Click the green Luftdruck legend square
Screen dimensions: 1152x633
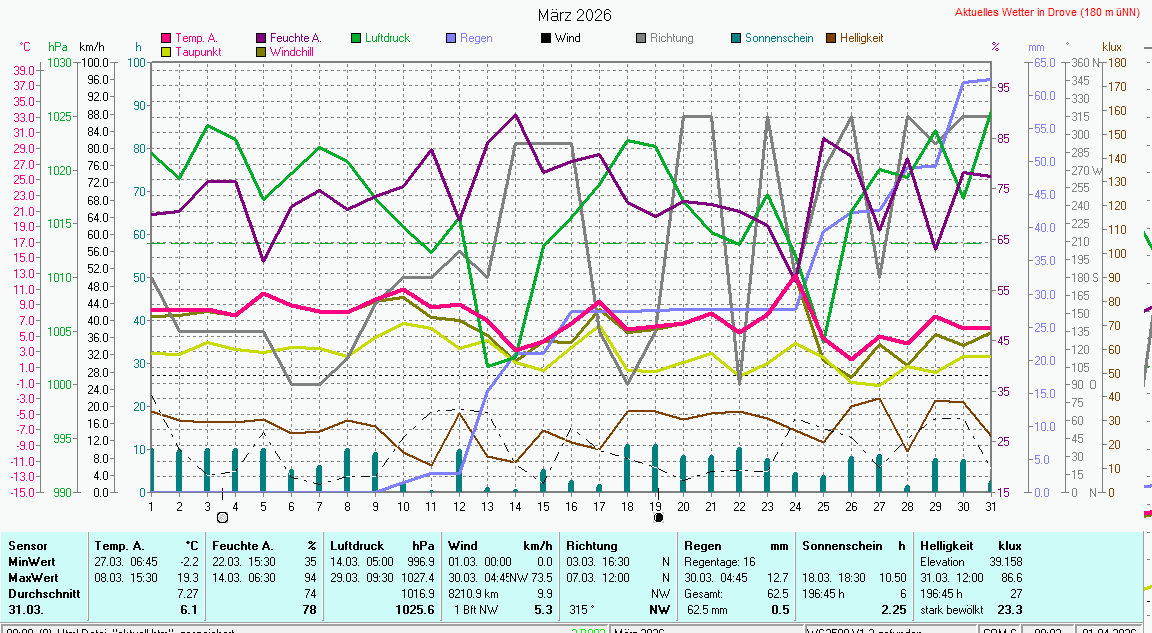356,38
